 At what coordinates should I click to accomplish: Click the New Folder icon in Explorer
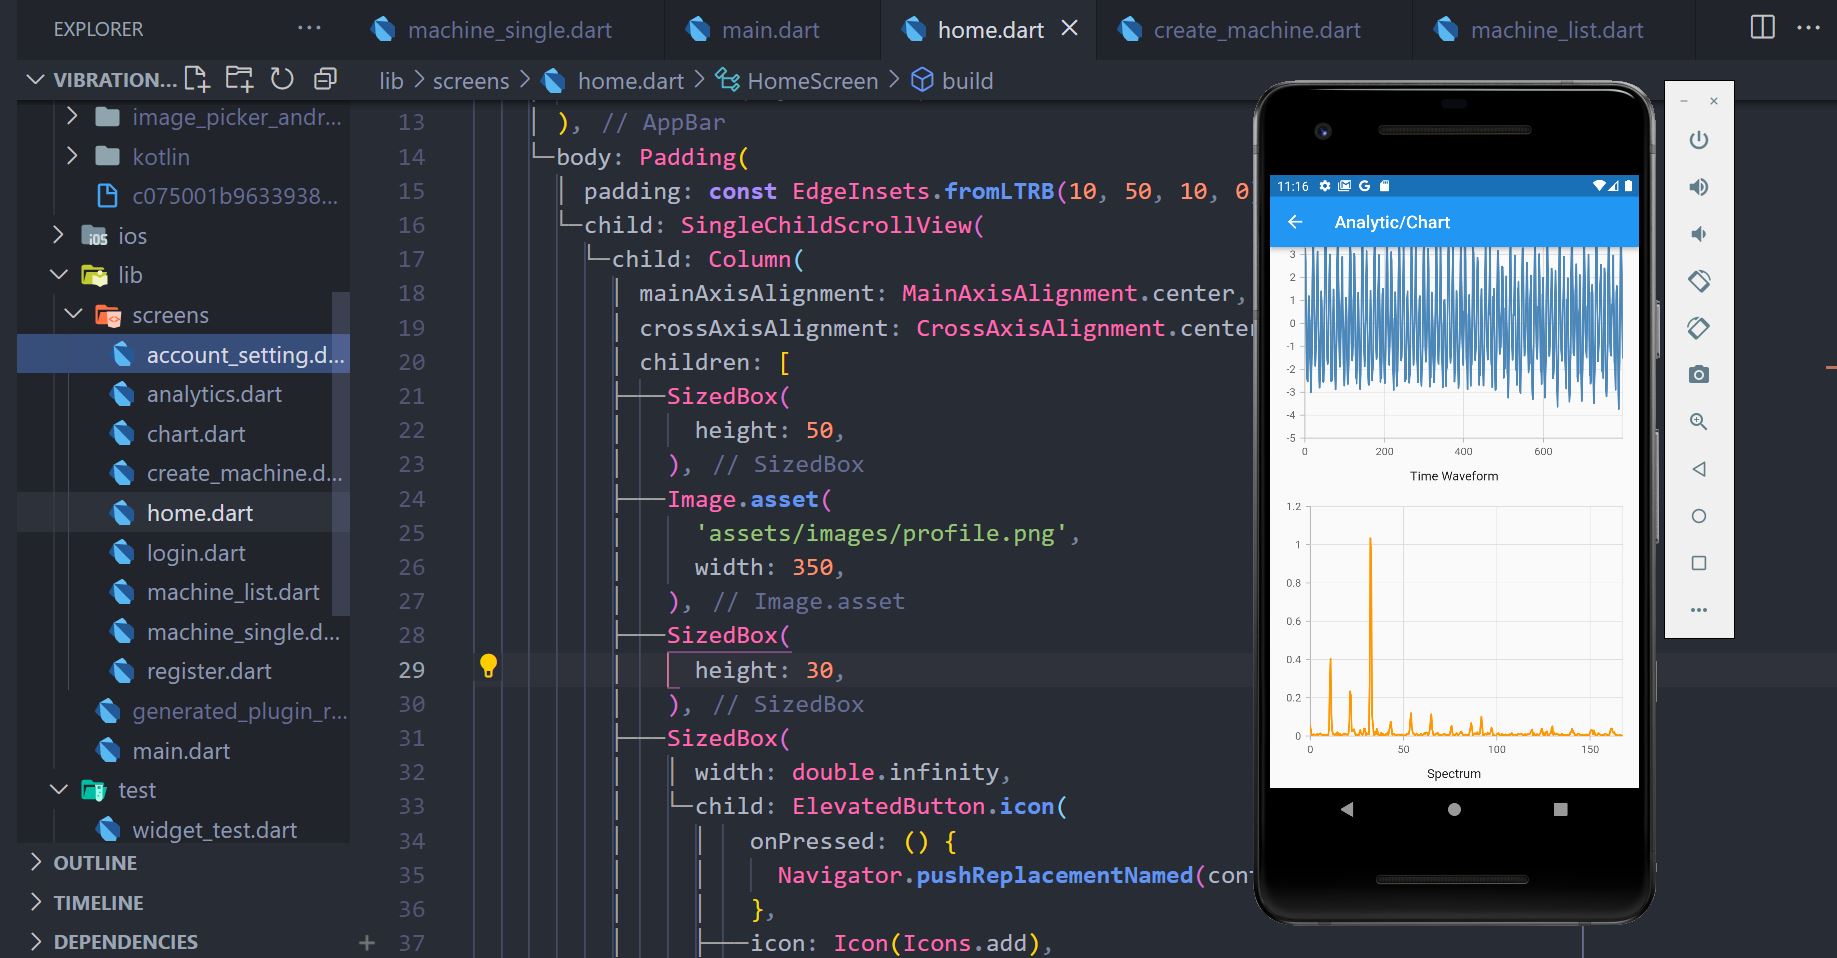pos(240,78)
